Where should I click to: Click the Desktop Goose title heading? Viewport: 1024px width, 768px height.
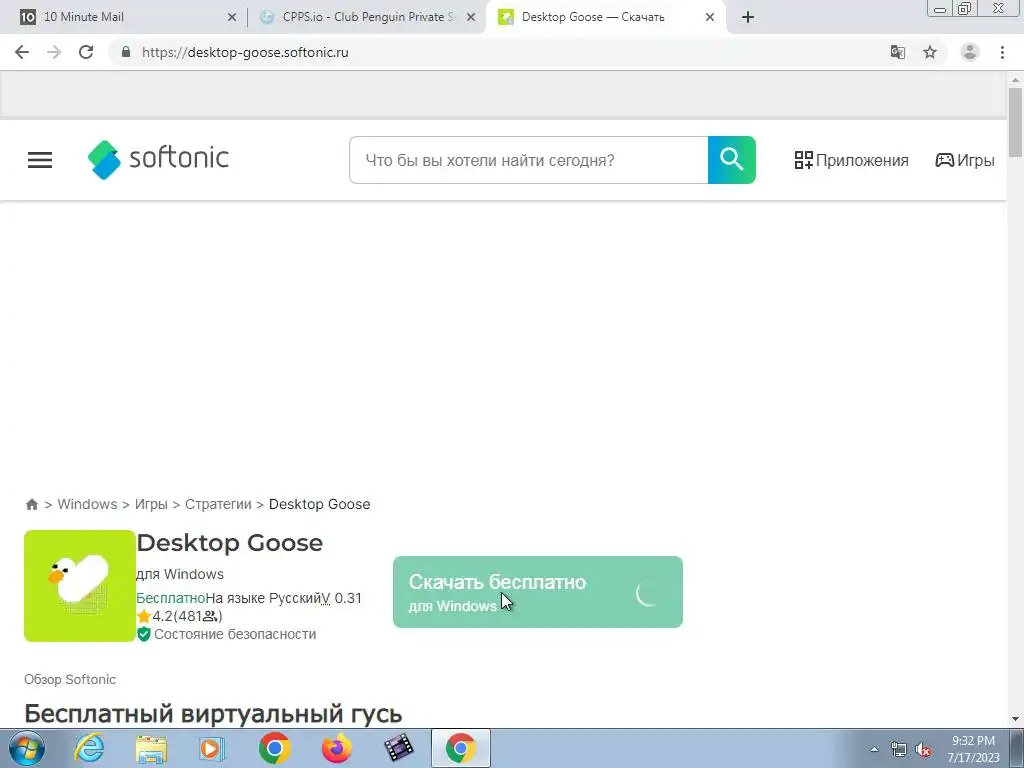click(229, 543)
